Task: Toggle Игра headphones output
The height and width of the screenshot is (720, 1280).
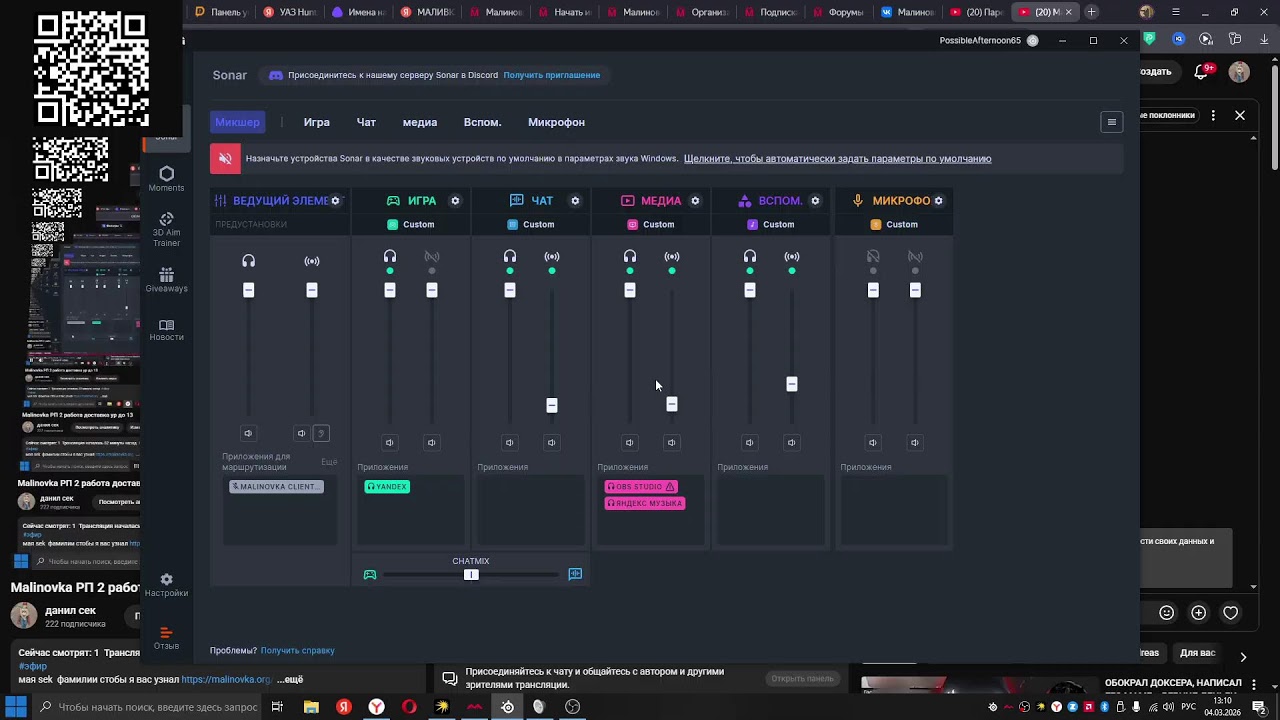Action: pyautogui.click(x=390, y=257)
